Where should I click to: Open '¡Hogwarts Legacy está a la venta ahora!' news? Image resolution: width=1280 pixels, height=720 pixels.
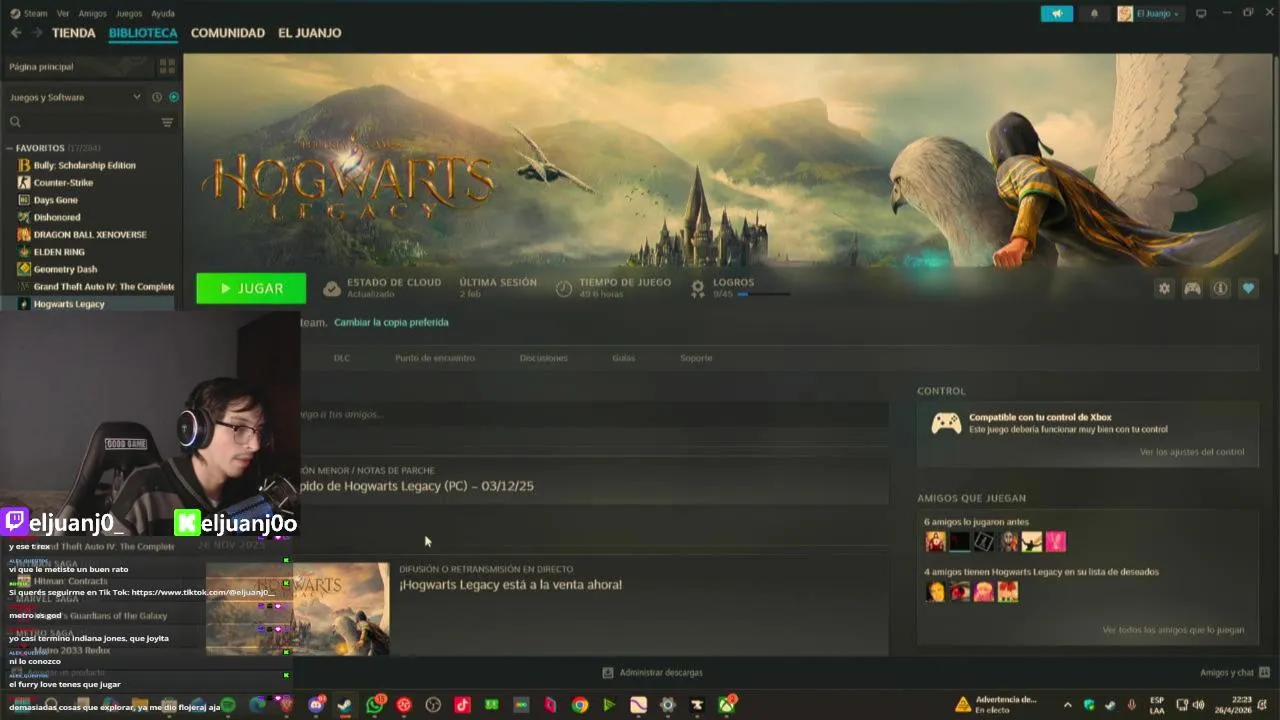(510, 584)
